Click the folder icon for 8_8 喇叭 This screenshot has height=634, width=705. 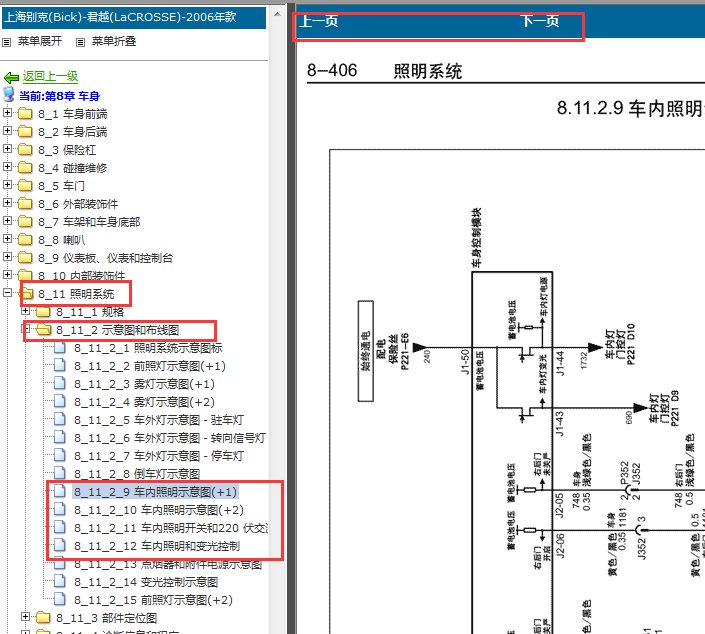tap(25, 239)
